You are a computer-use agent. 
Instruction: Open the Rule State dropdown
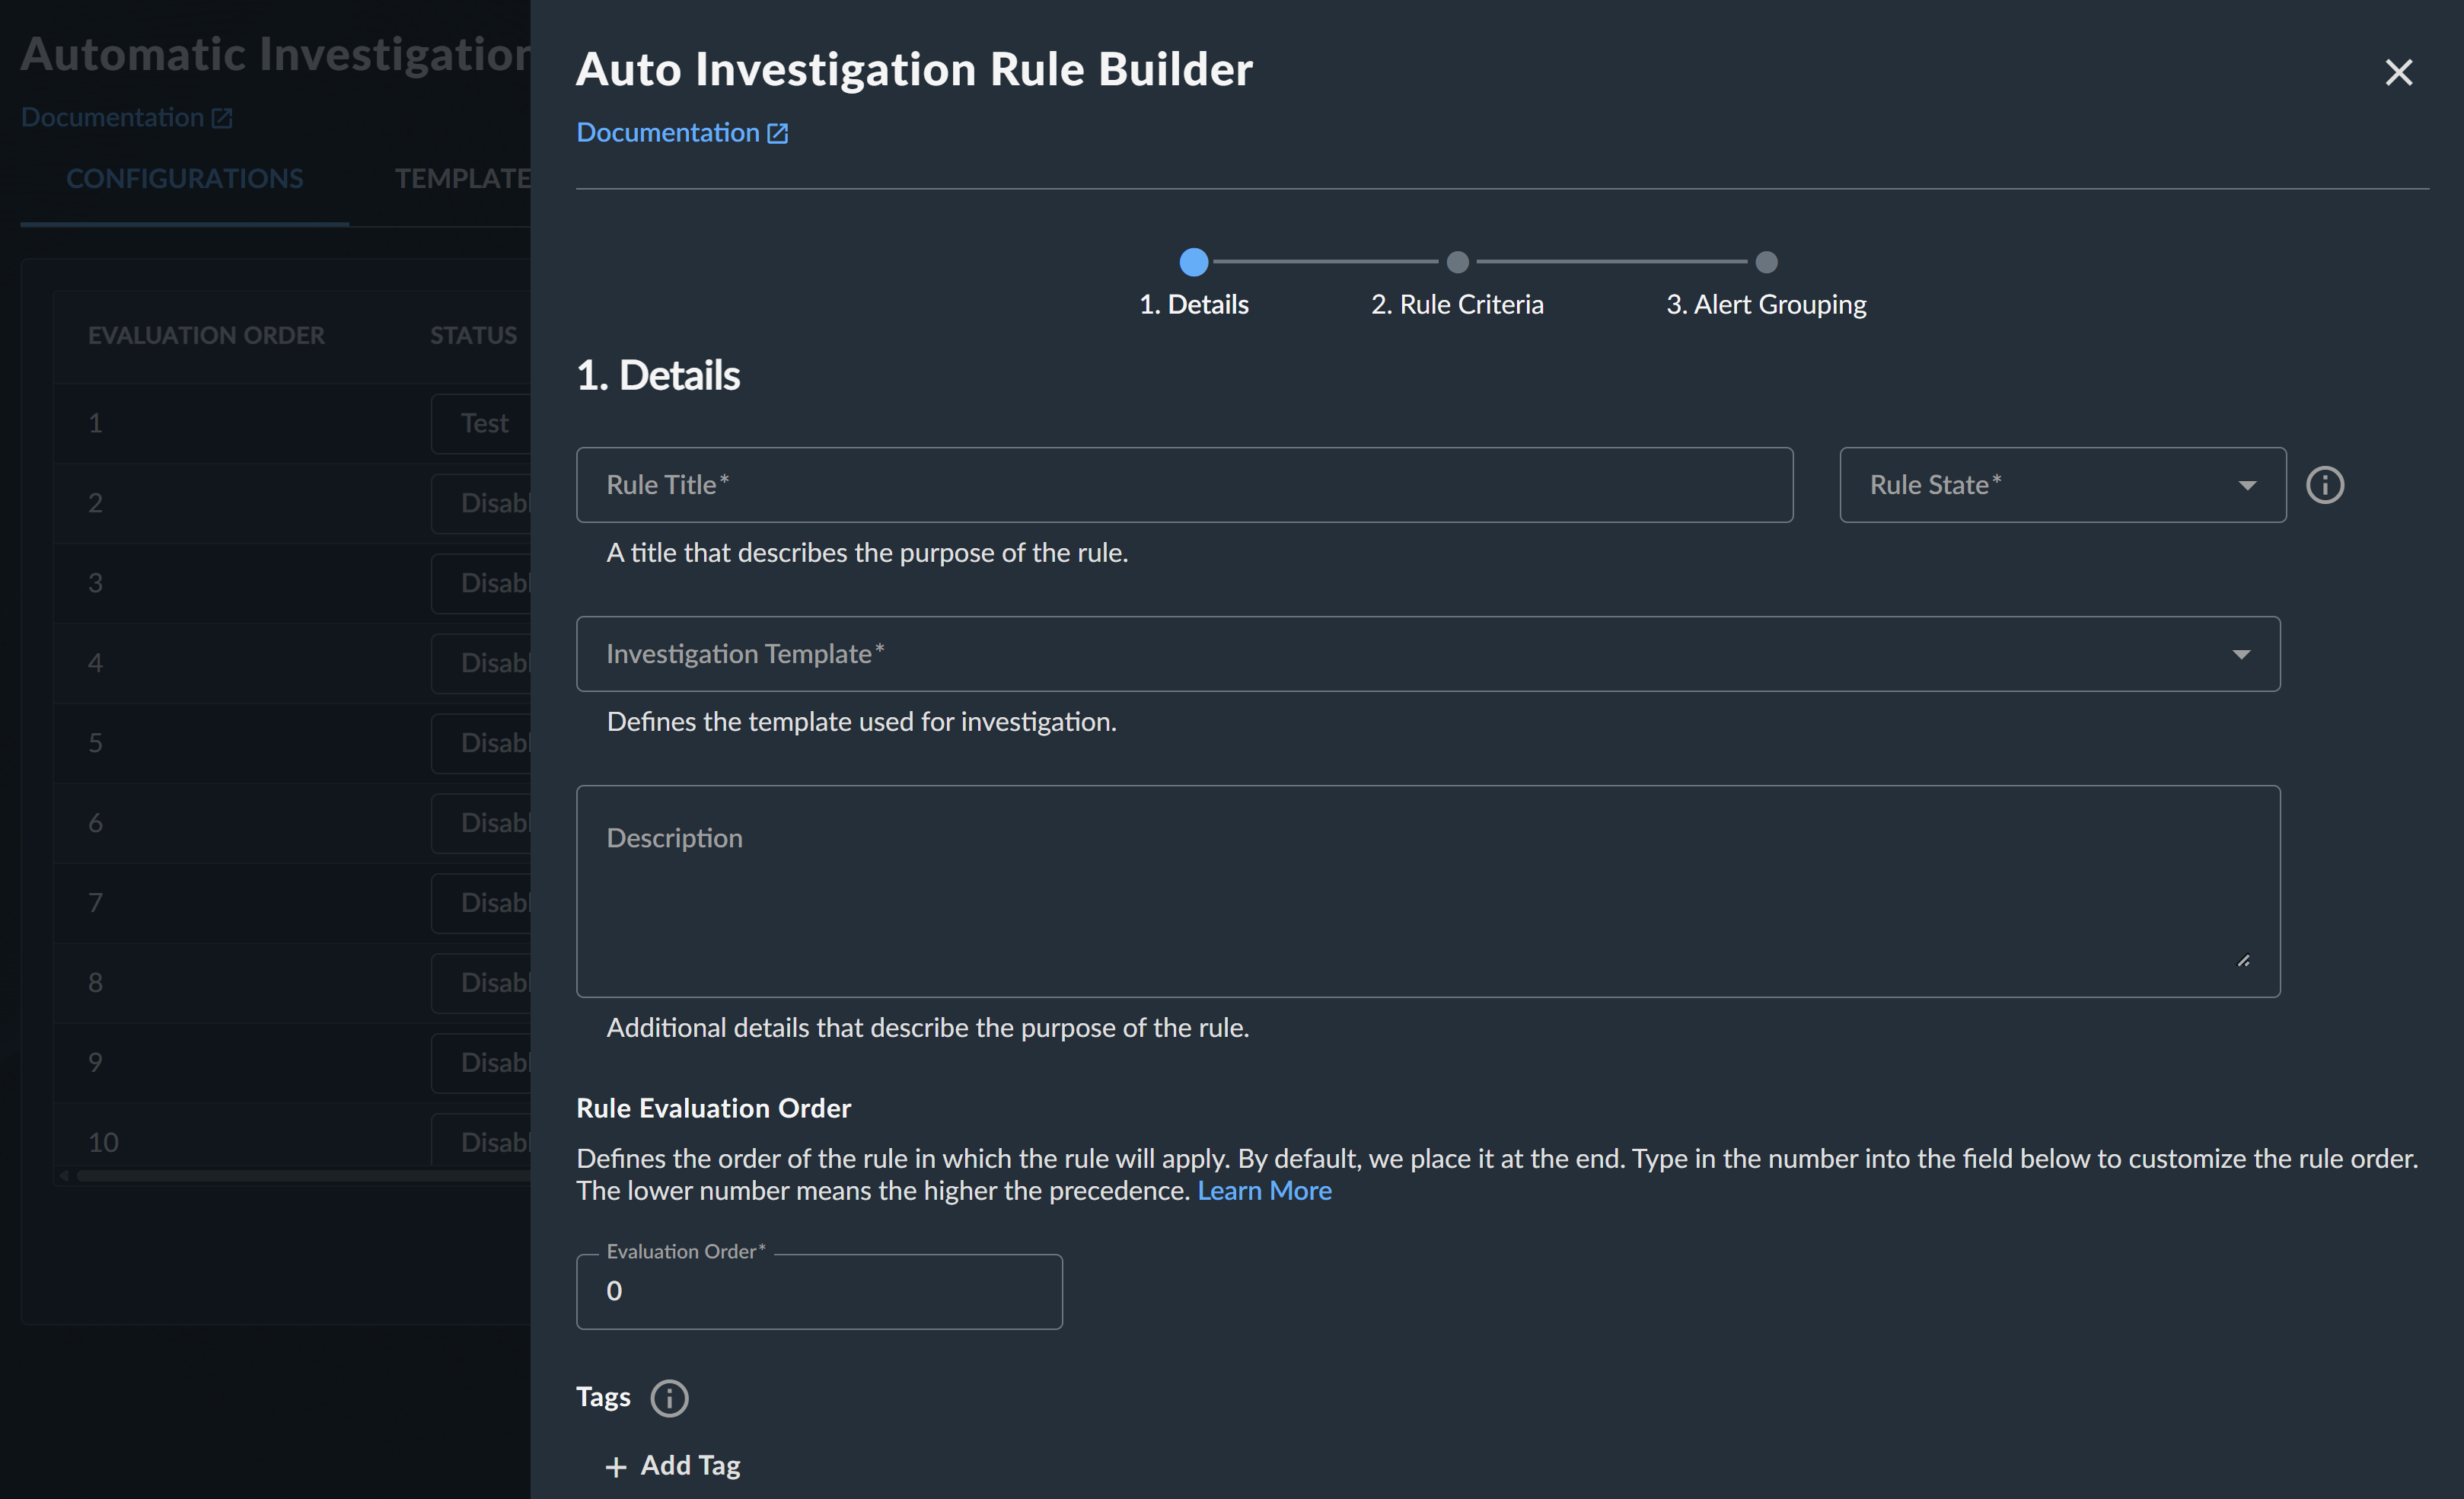(x=2062, y=485)
